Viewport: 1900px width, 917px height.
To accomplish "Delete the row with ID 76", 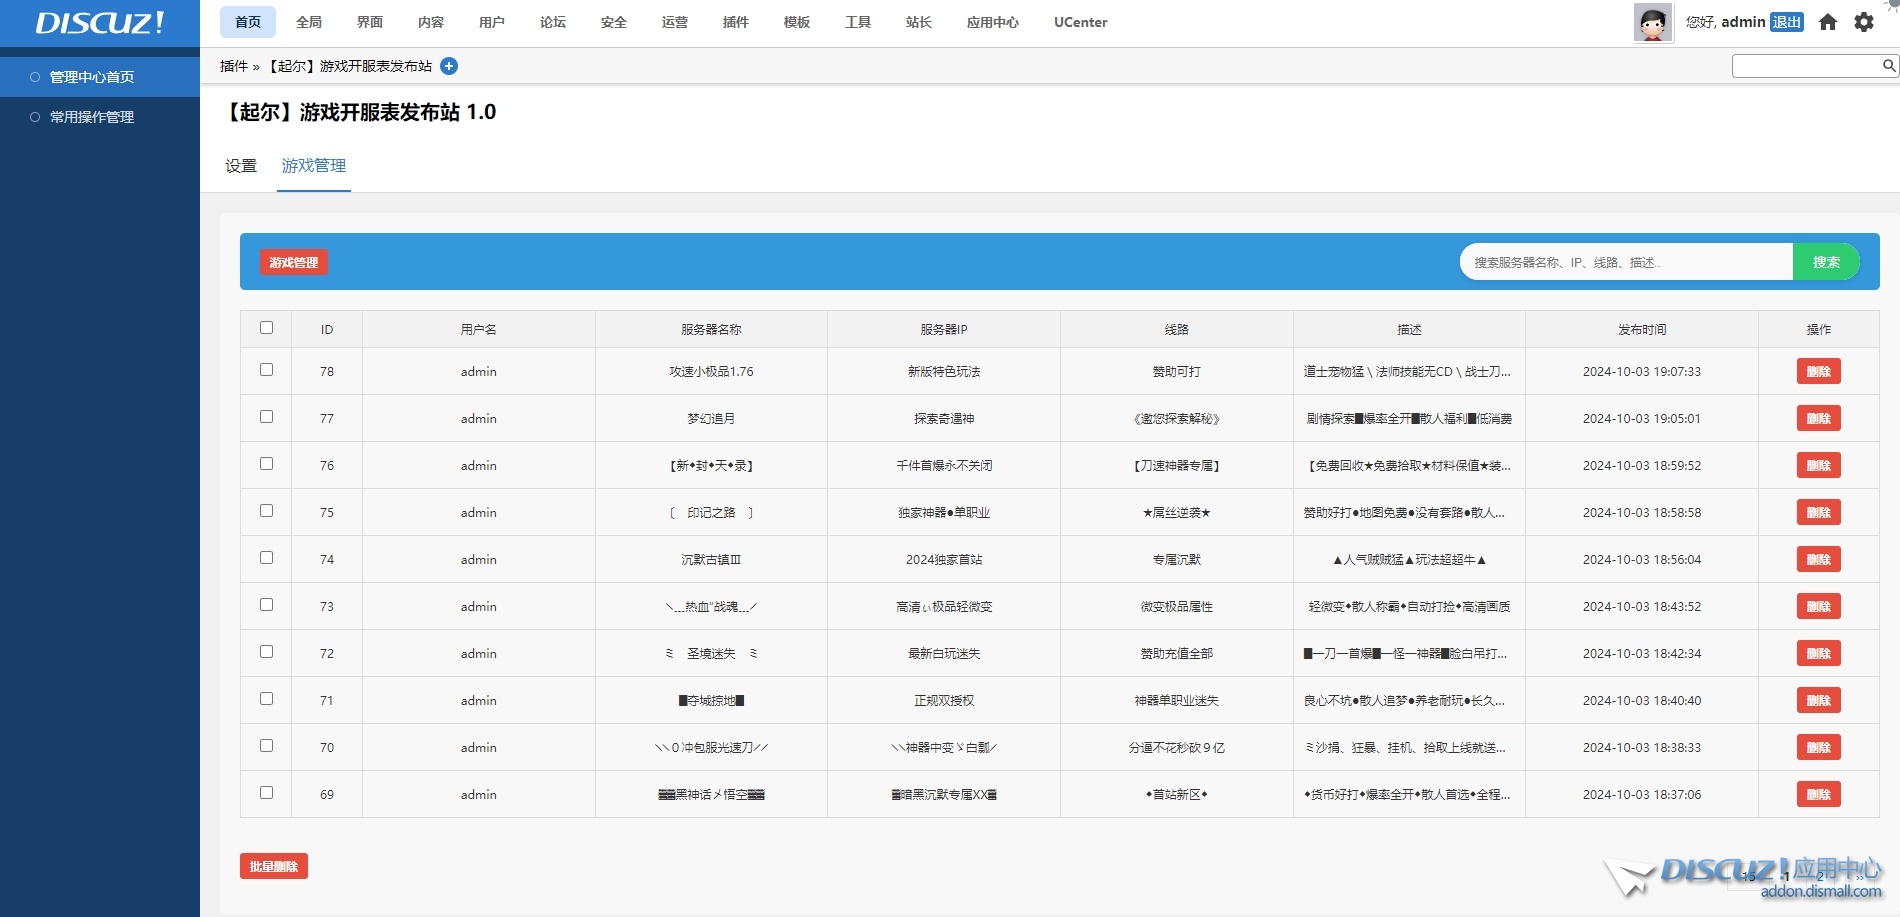I will click(1819, 465).
